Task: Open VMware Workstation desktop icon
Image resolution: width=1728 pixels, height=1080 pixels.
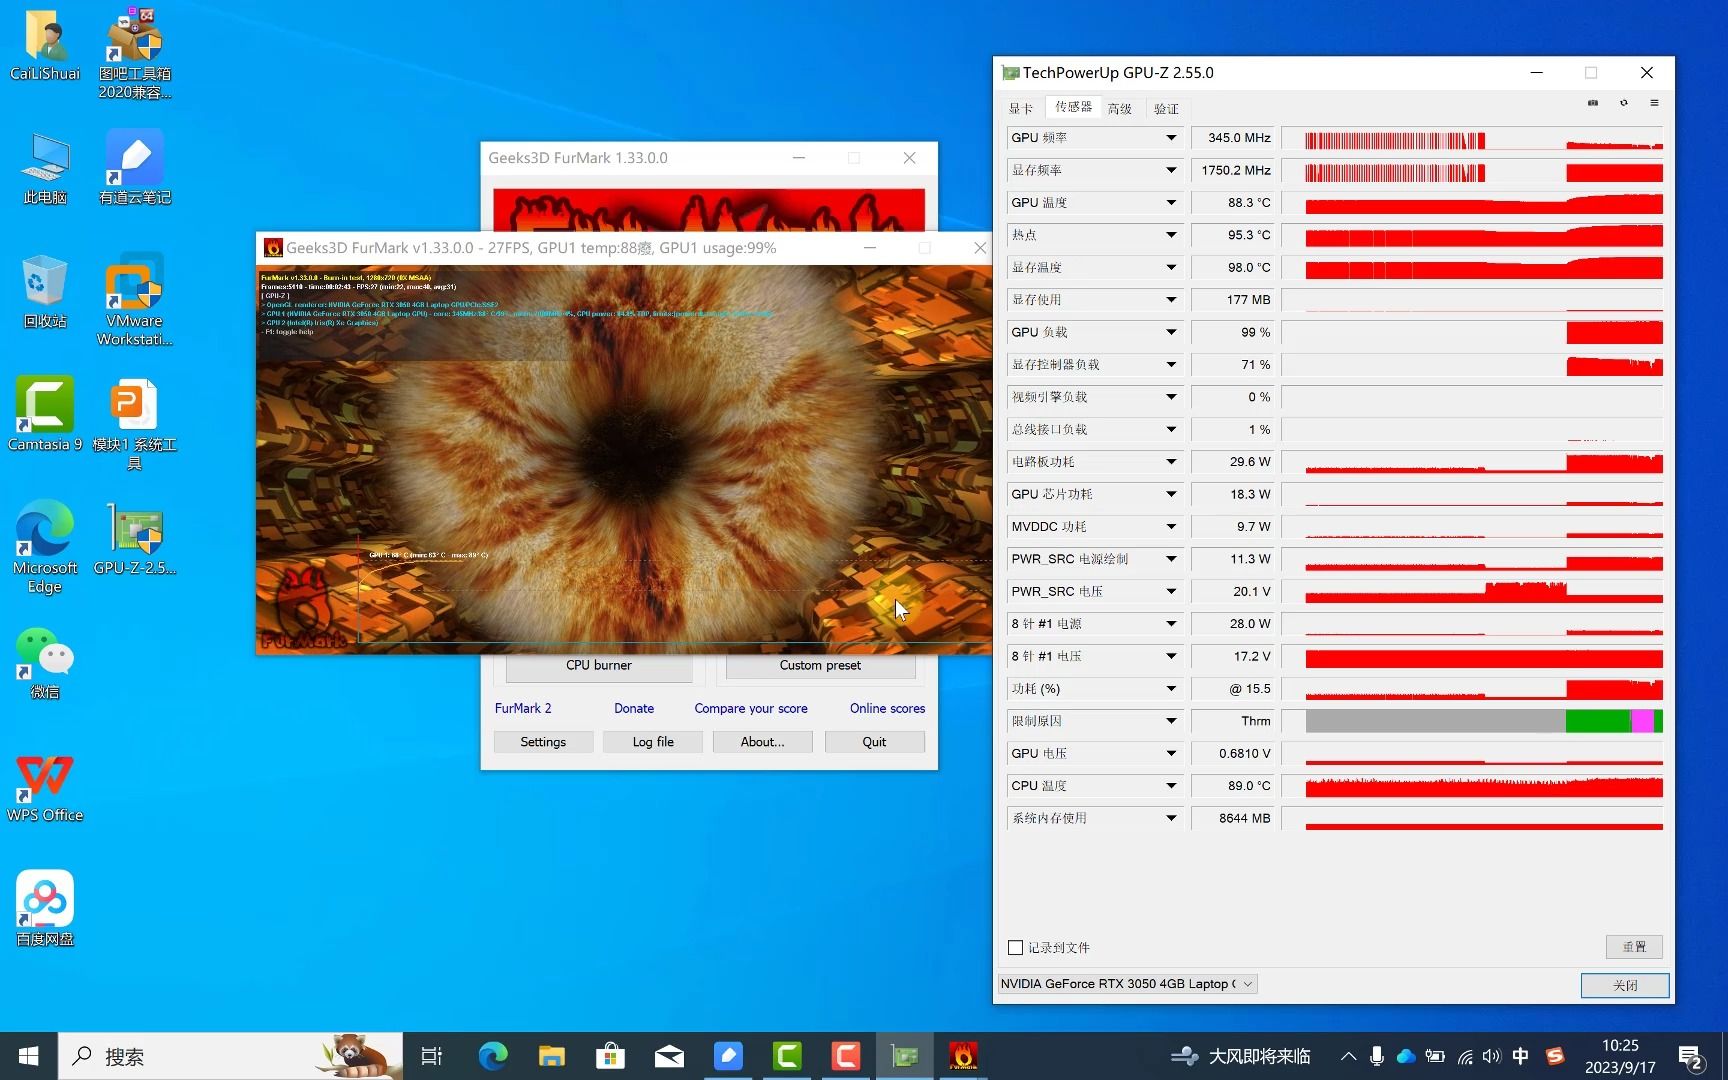Action: (135, 299)
